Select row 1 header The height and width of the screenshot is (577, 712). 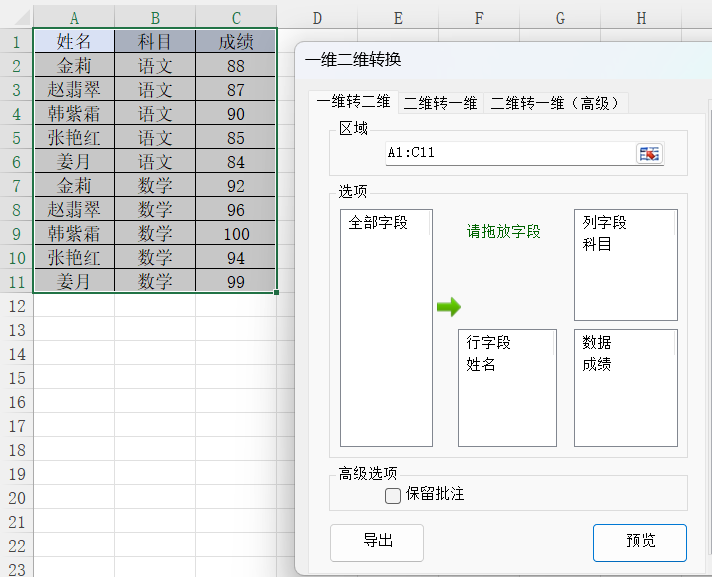pos(17,42)
